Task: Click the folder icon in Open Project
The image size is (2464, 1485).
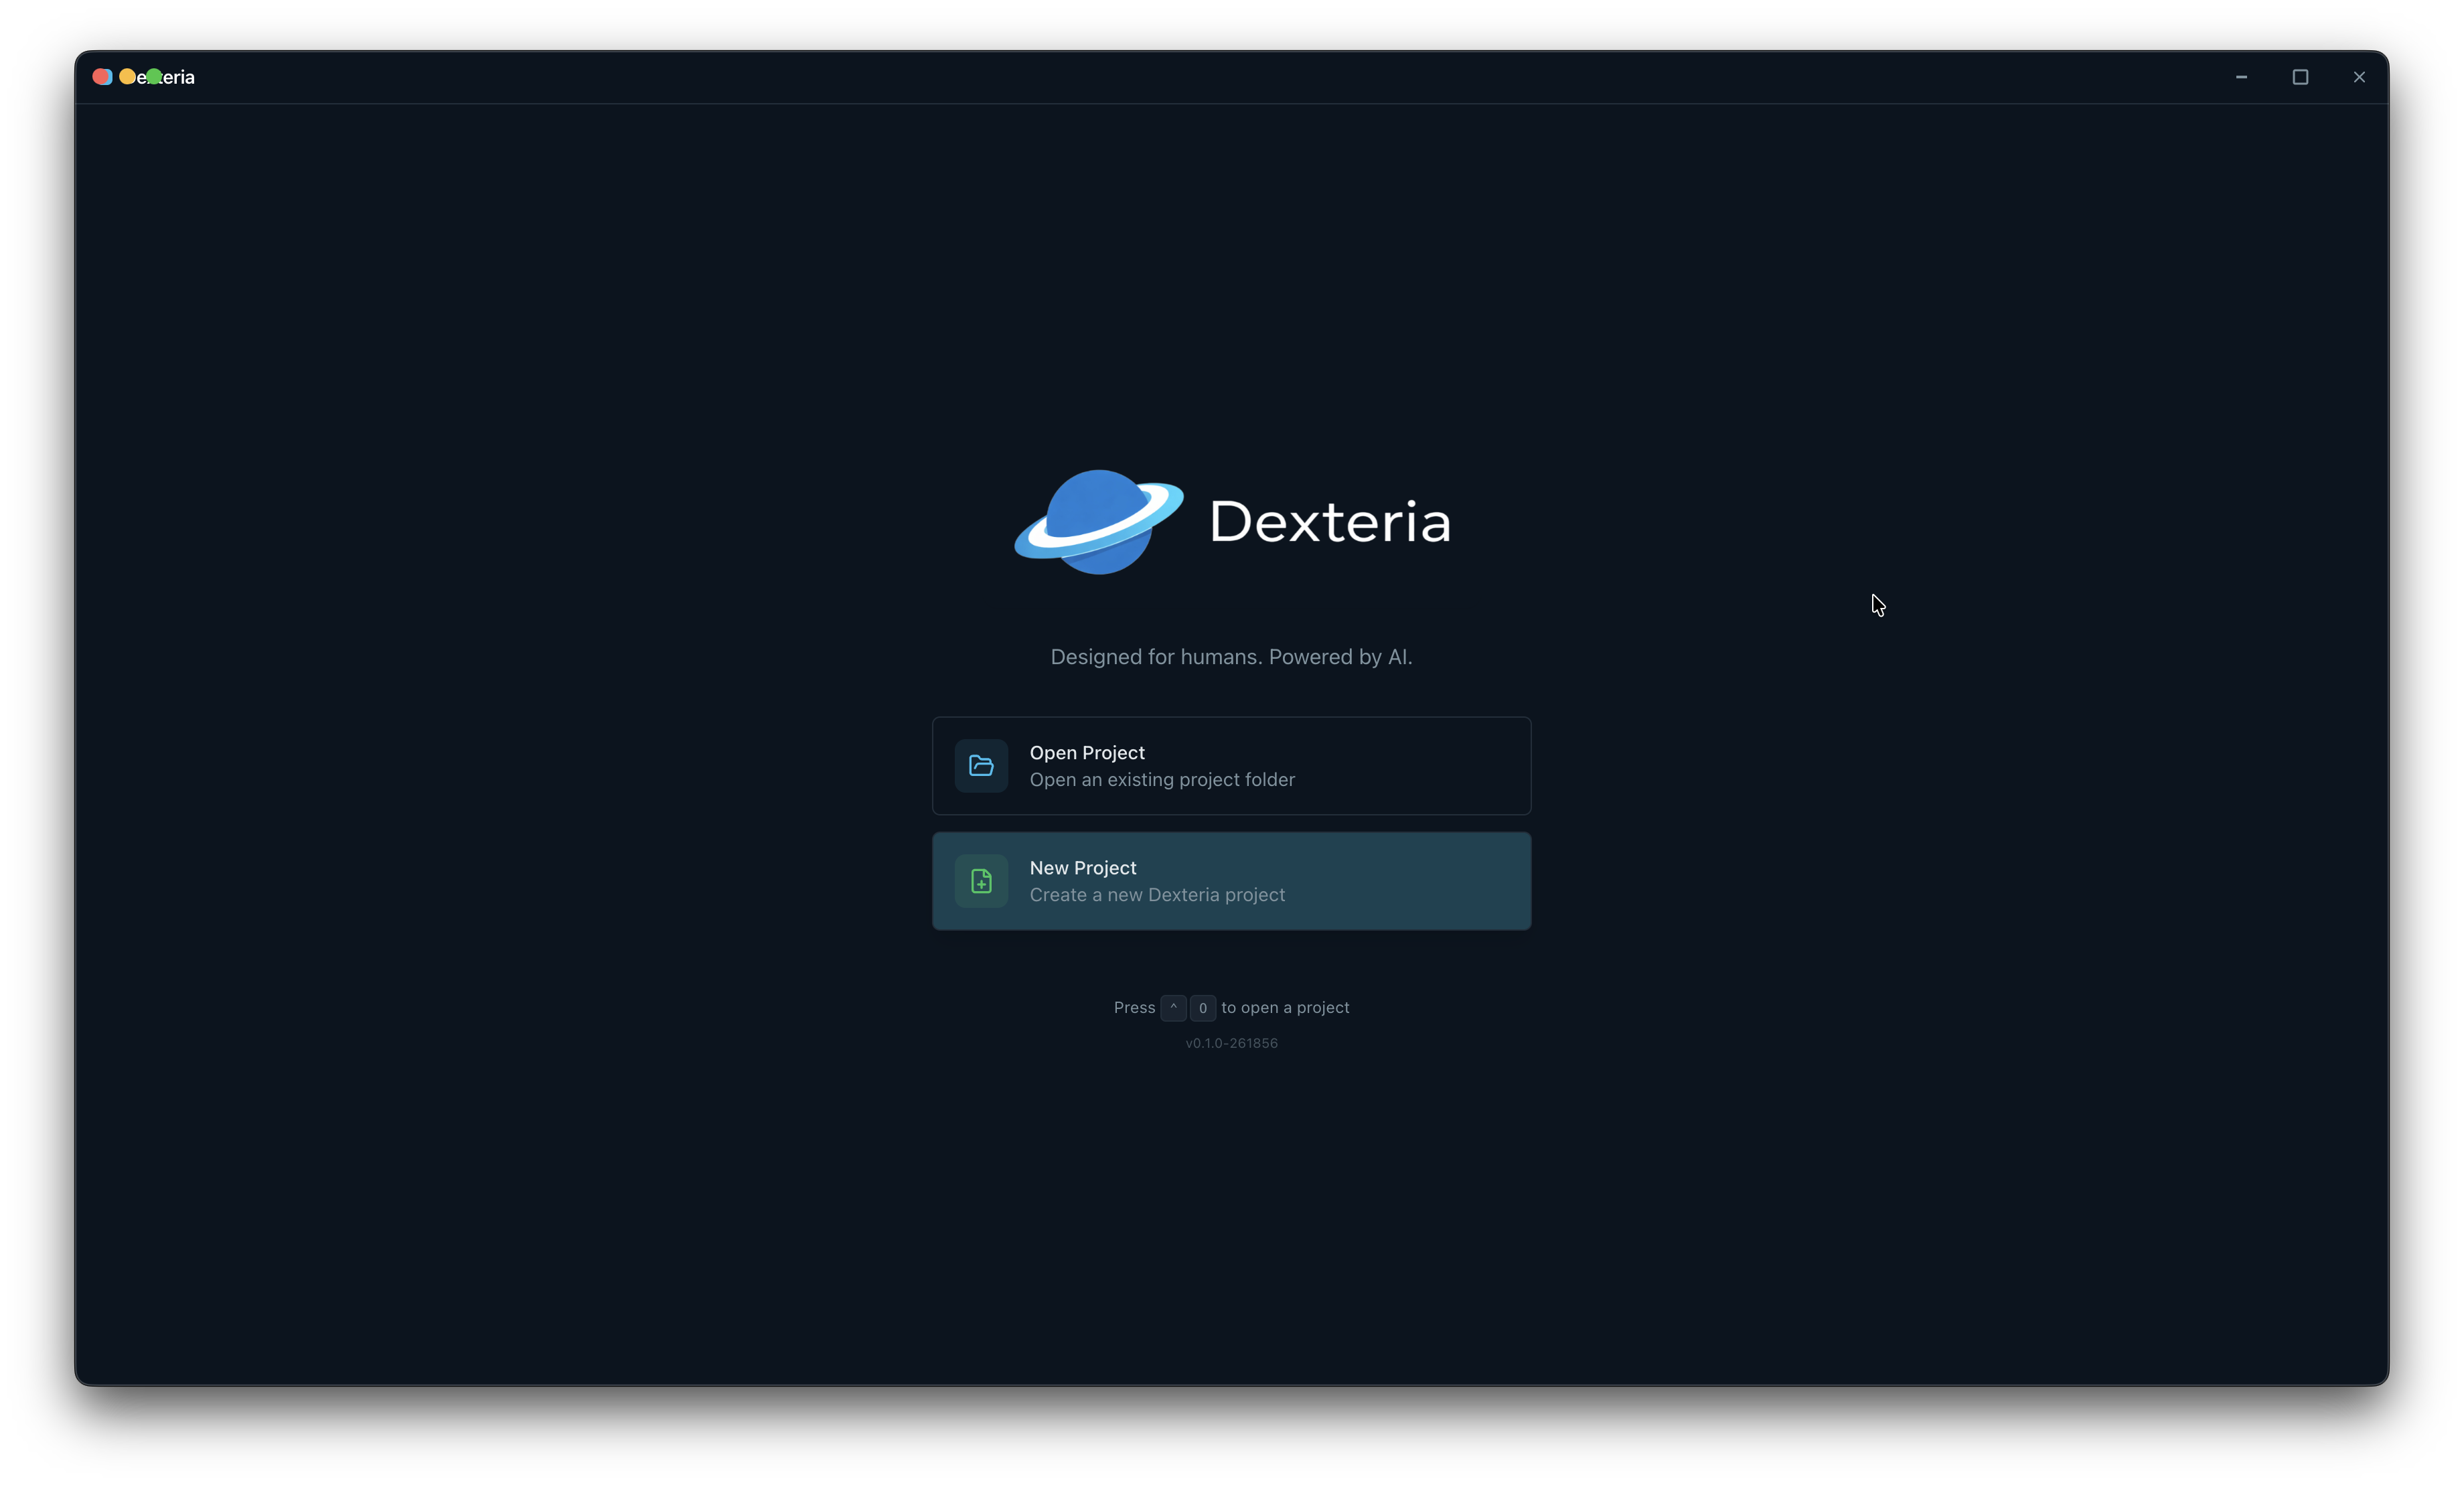Action: point(981,766)
